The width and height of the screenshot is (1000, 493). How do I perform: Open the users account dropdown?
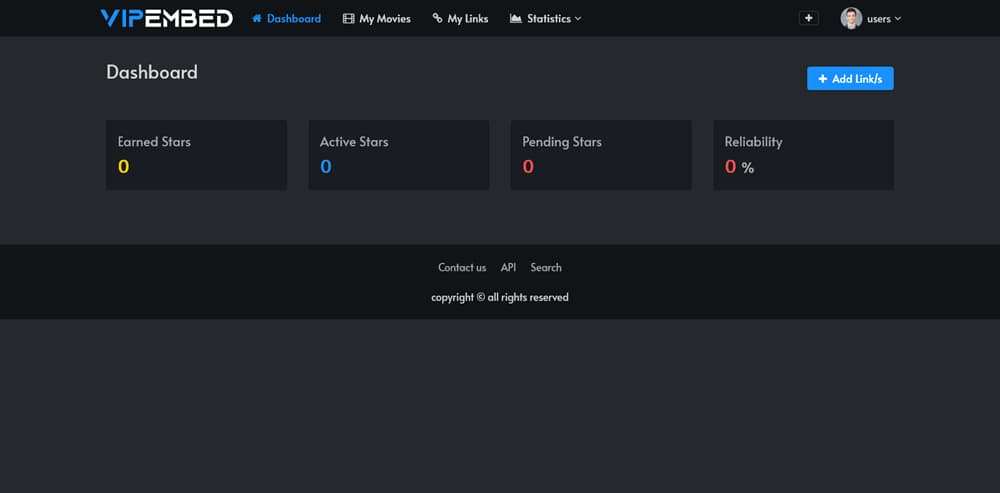click(x=871, y=18)
